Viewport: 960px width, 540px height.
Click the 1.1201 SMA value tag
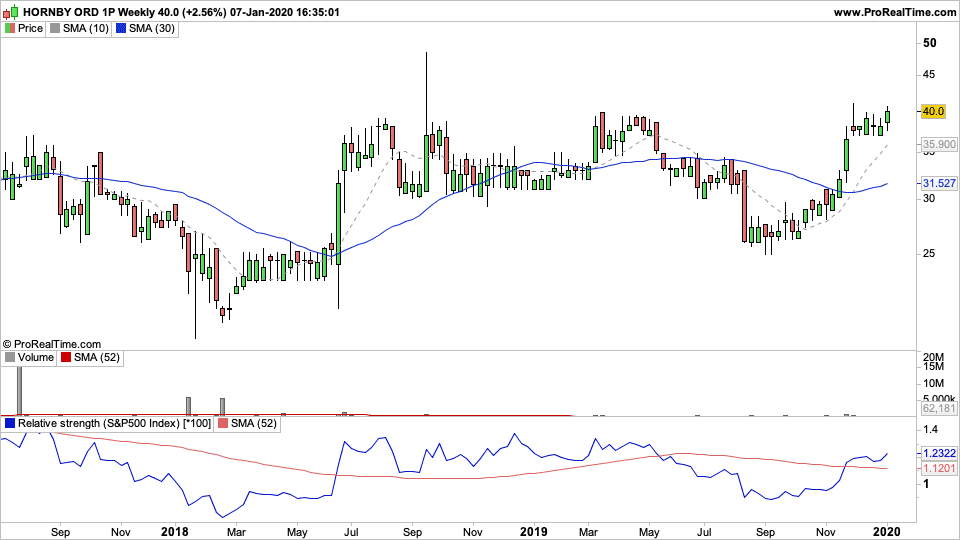[x=939, y=468]
